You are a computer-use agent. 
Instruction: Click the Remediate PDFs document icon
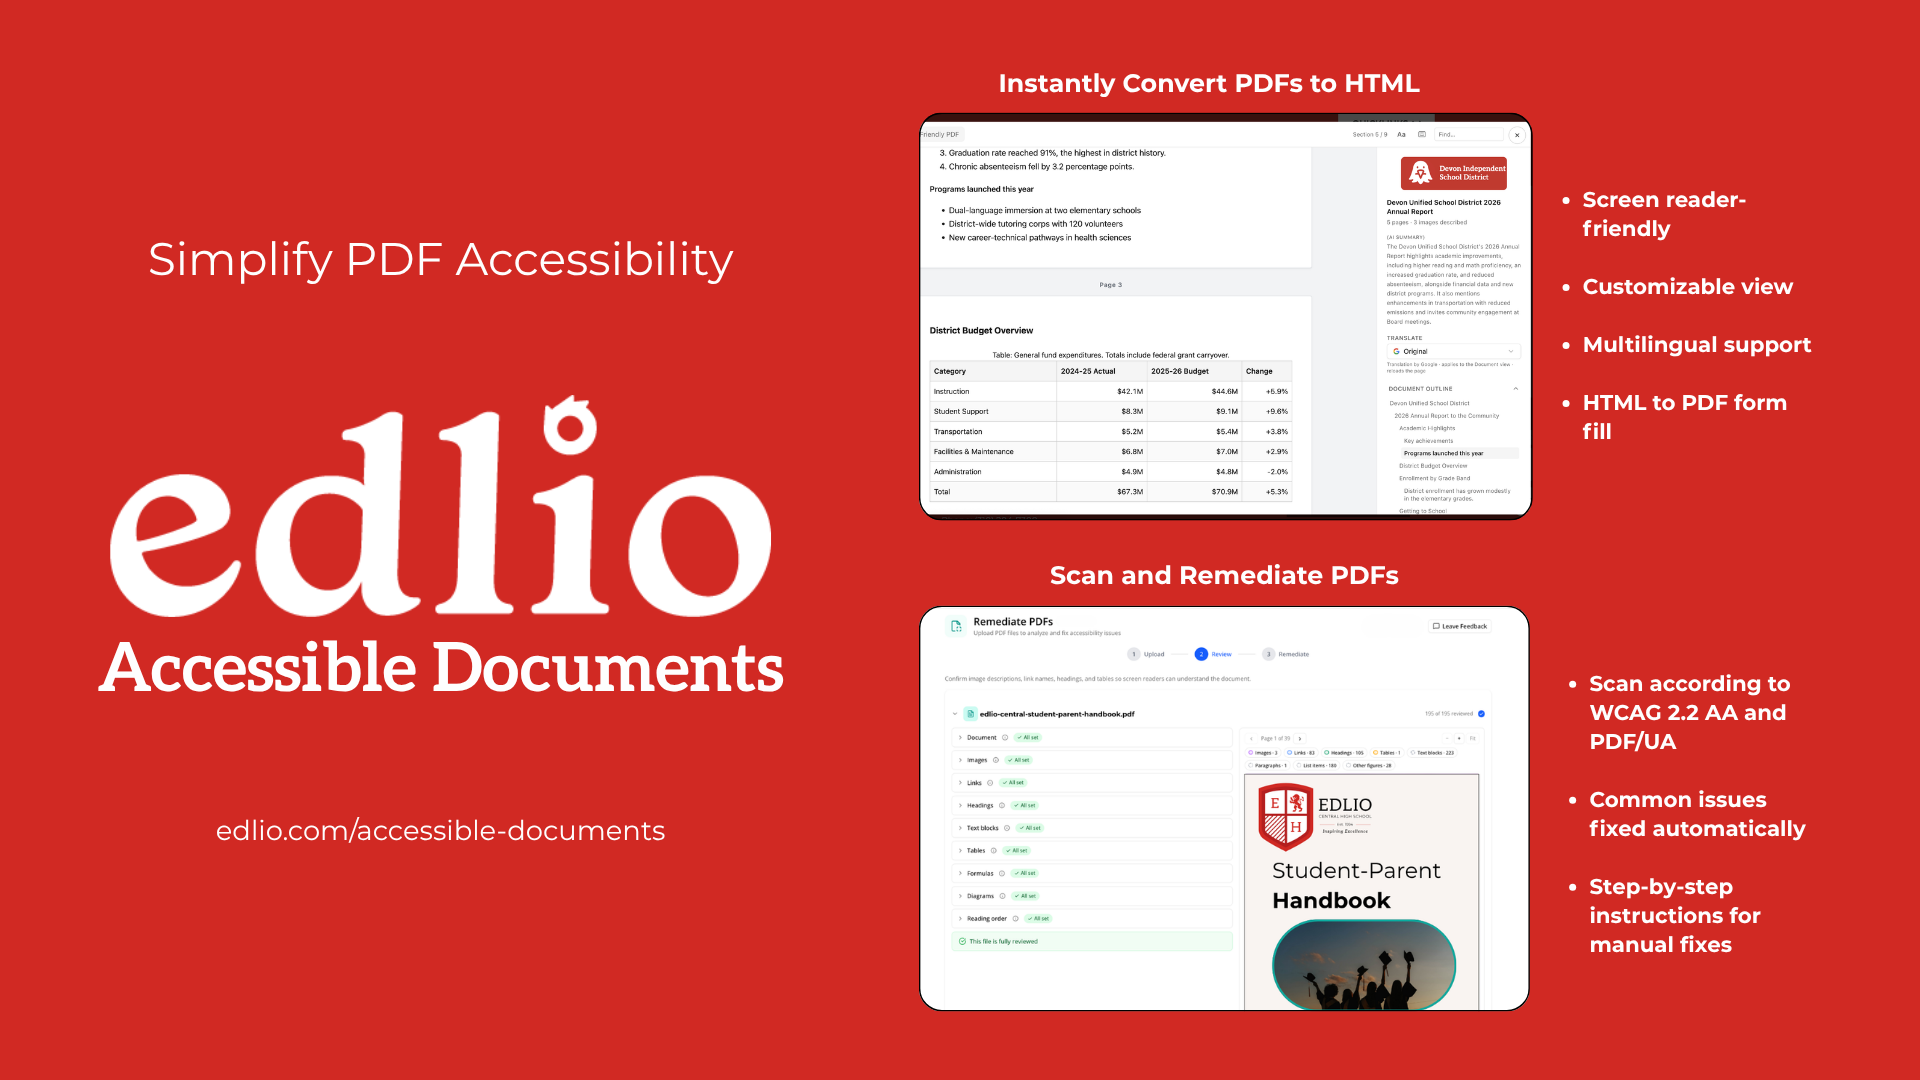pyautogui.click(x=956, y=626)
